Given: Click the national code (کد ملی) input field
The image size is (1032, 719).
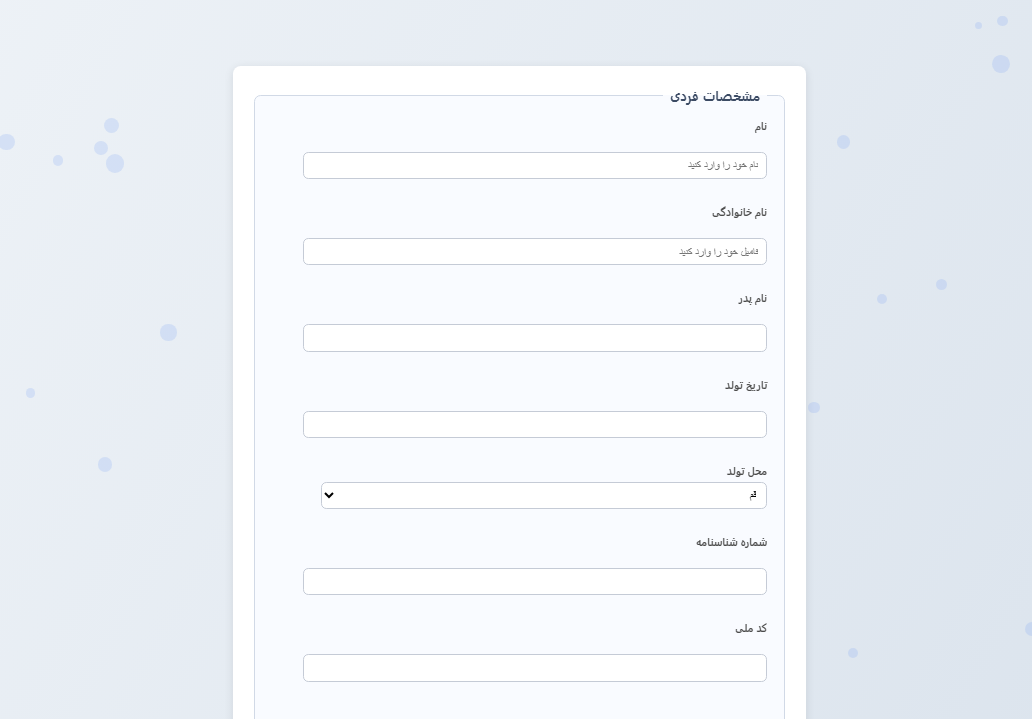Looking at the screenshot, I should [535, 668].
